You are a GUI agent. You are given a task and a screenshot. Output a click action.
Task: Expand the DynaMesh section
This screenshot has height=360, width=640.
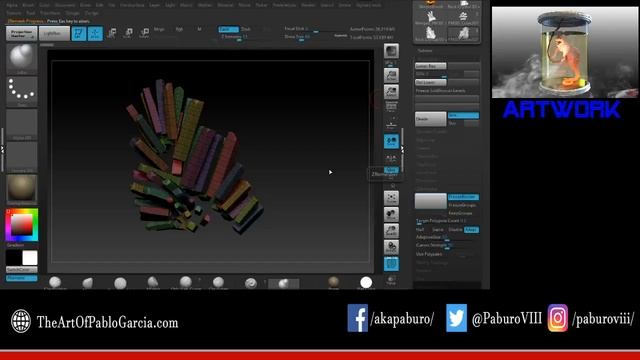tap(427, 173)
